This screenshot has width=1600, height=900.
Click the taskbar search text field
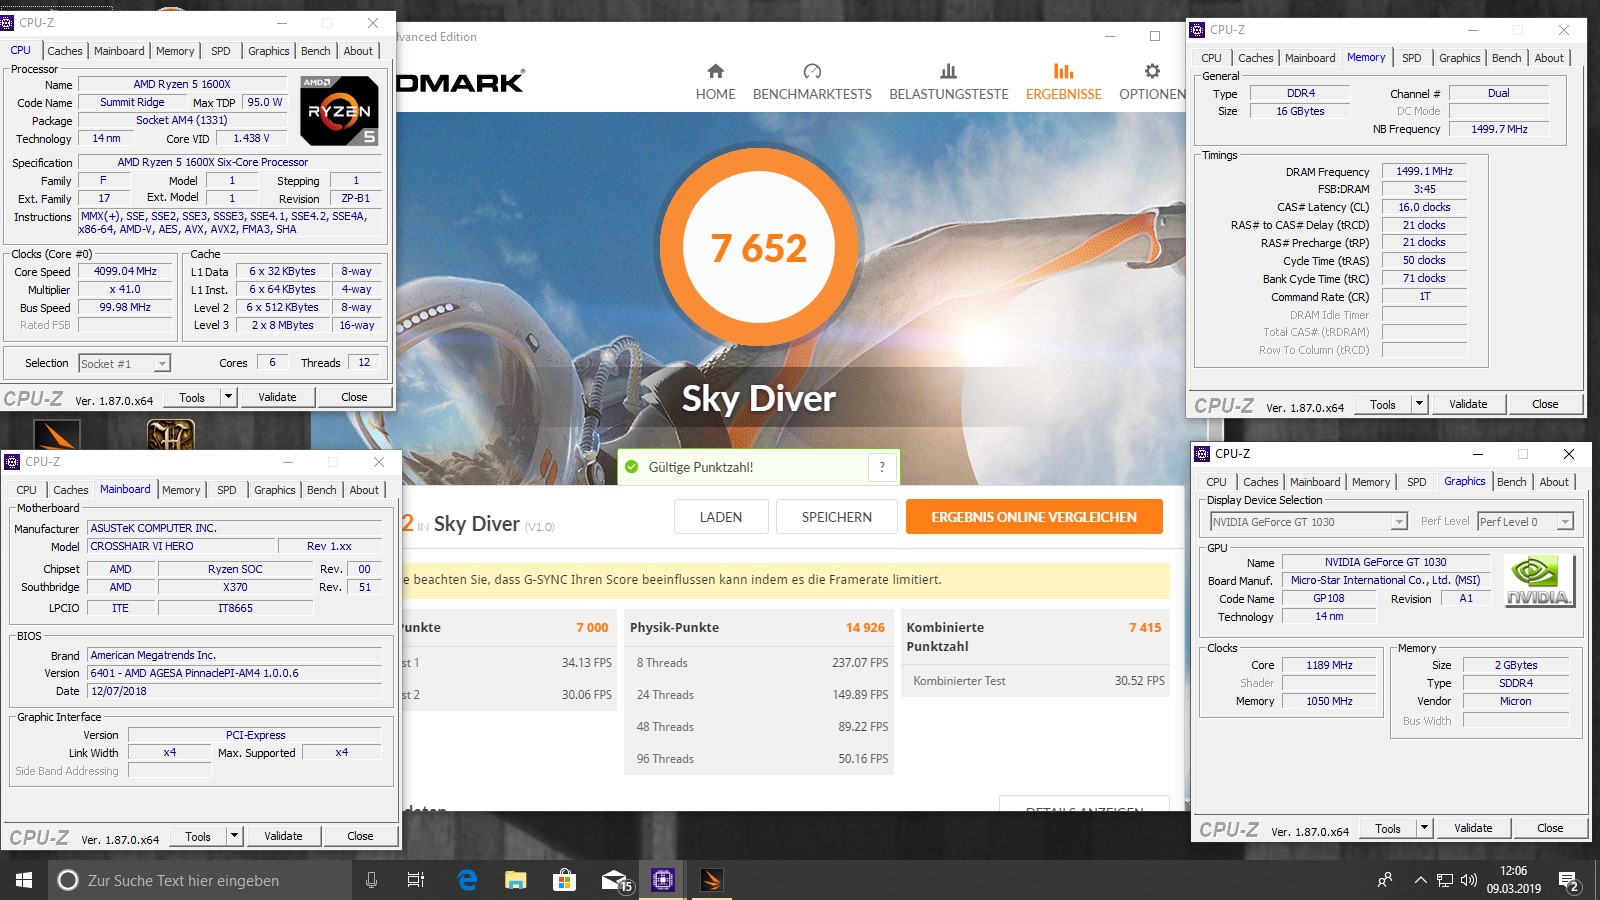(x=200, y=880)
